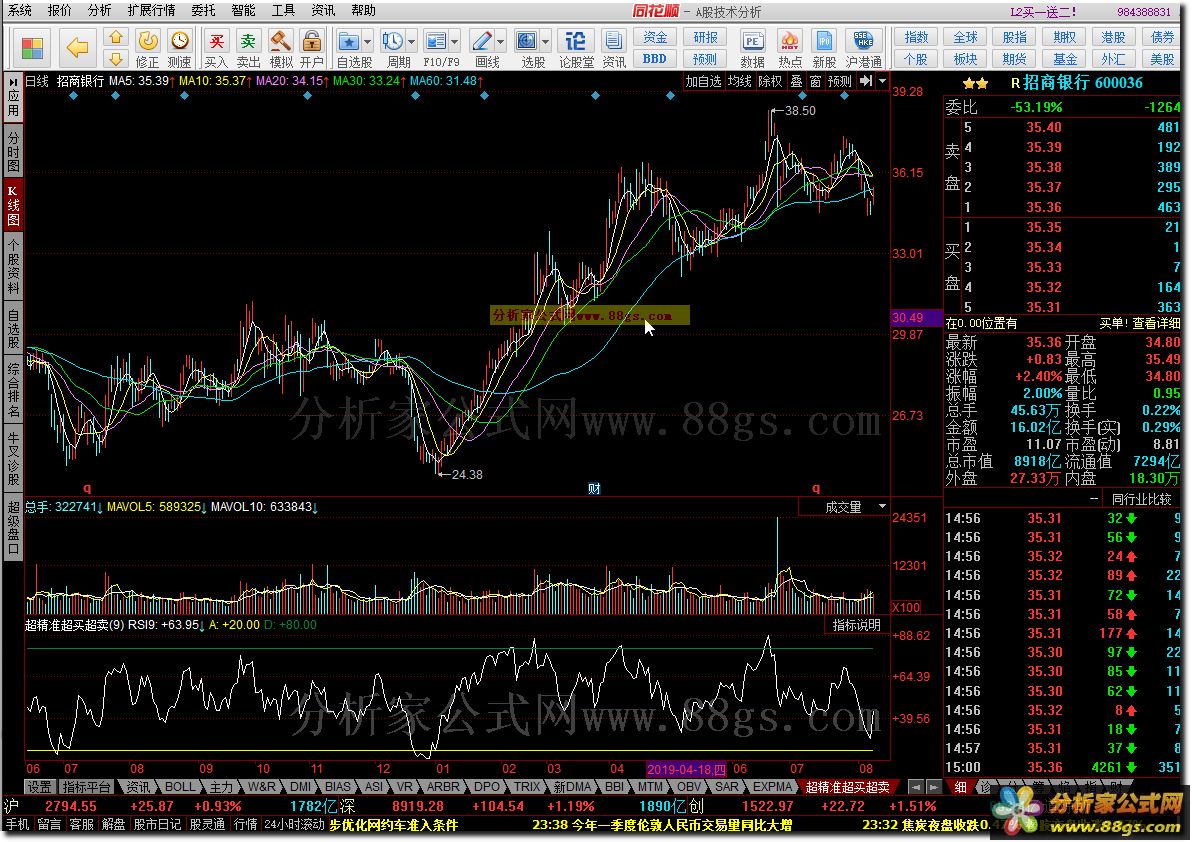Image resolution: width=1192 pixels, height=842 pixels.
Task: Click the 沪港通 SSE HKE icon
Action: 864,49
